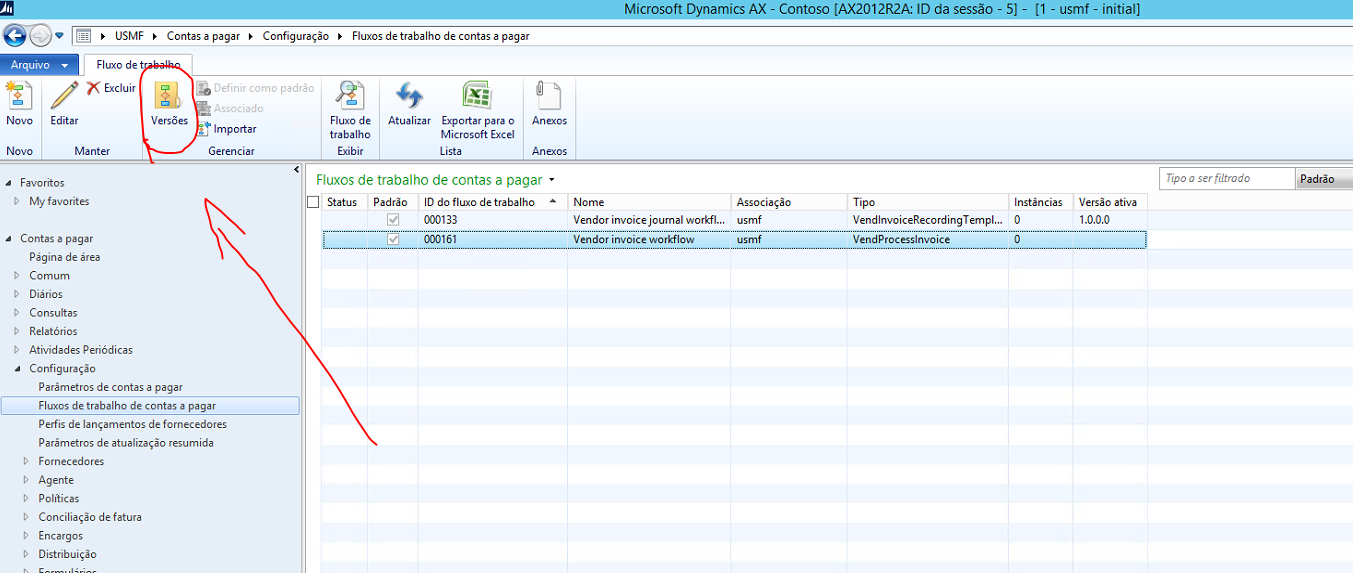Viewport: 1353px width, 573px height.
Task: Expand My favorites node
Action: click(x=17, y=201)
